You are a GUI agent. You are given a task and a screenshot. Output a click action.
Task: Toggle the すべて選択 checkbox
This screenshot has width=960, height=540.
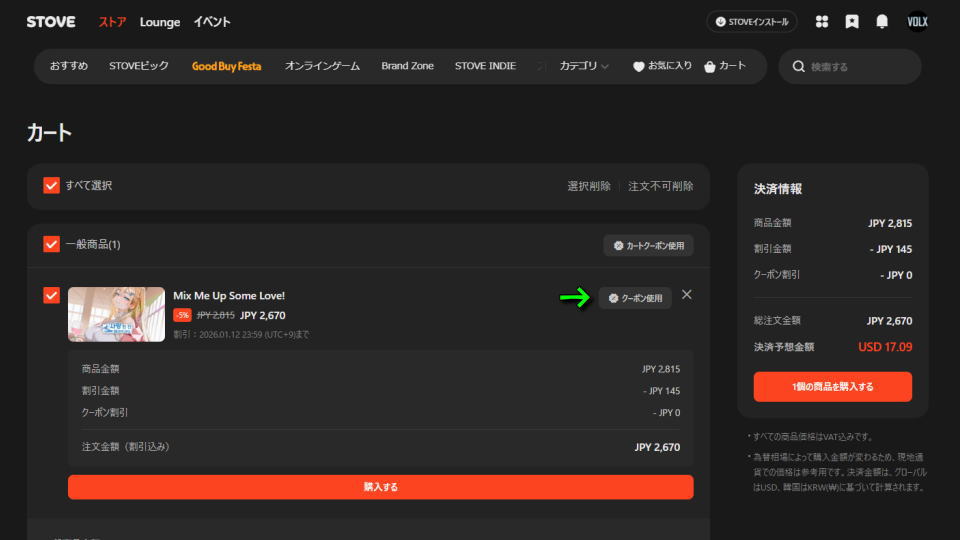point(52,186)
